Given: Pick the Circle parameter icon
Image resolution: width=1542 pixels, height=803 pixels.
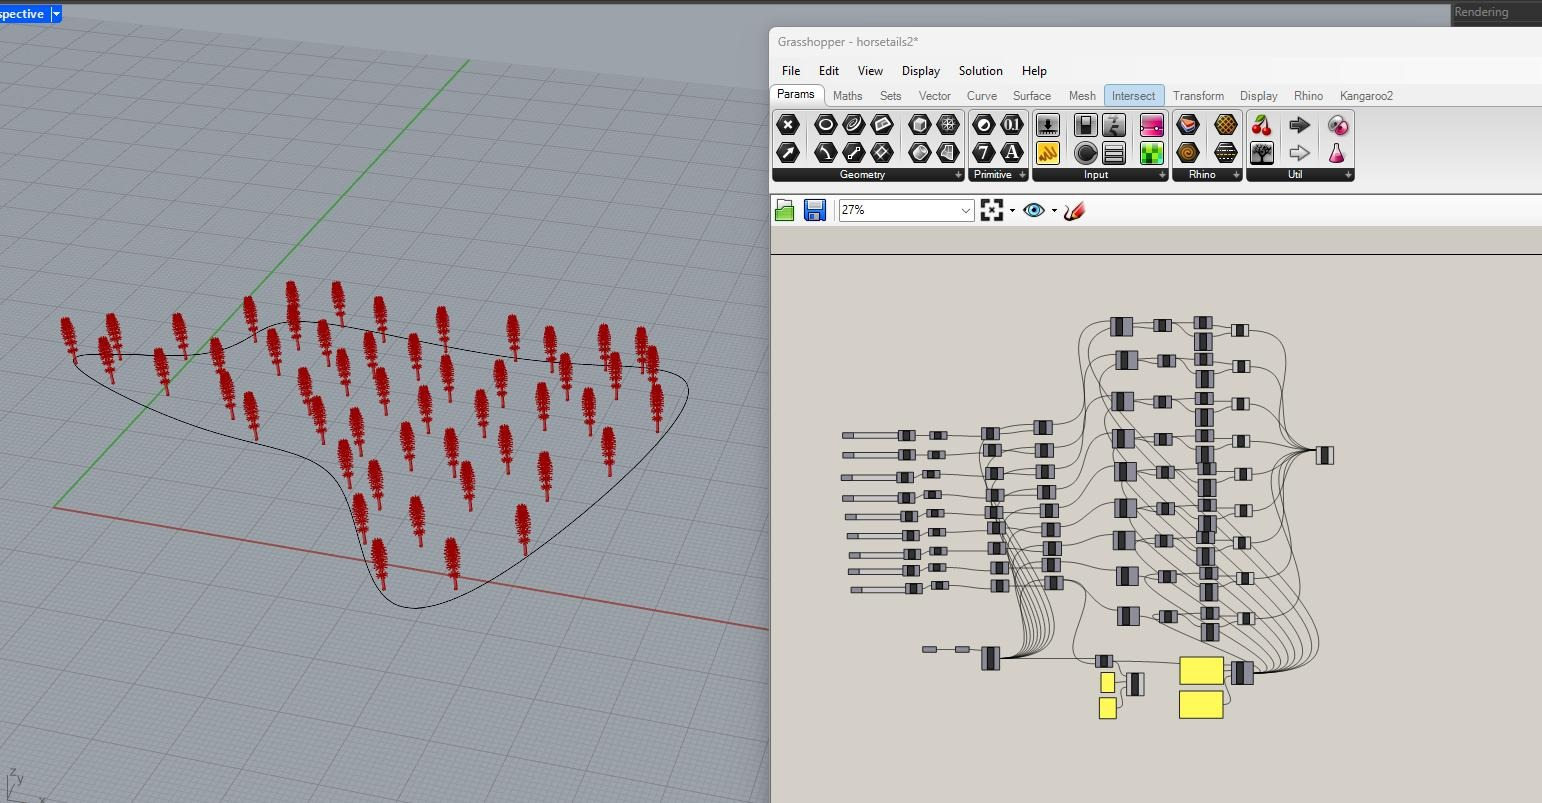Looking at the screenshot, I should coord(825,124).
